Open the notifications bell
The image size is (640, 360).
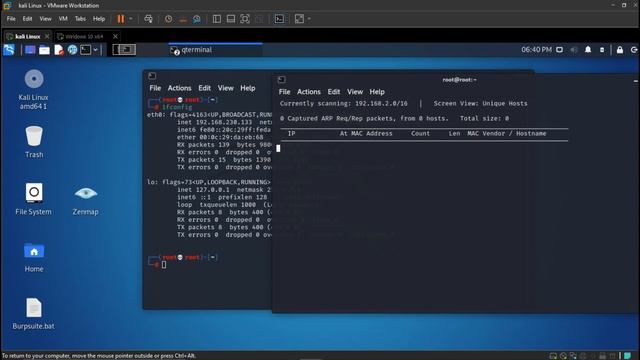pos(588,50)
